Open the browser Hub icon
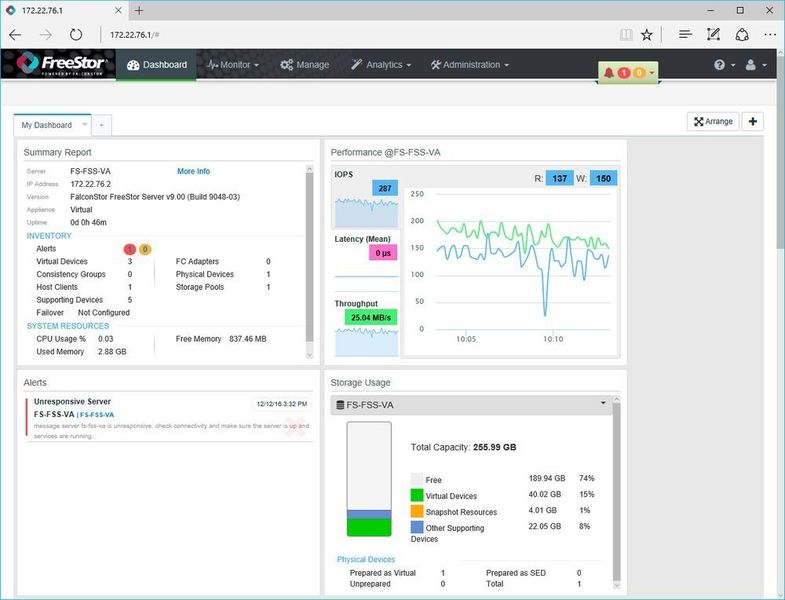This screenshot has height=600, width=785. [x=685, y=35]
